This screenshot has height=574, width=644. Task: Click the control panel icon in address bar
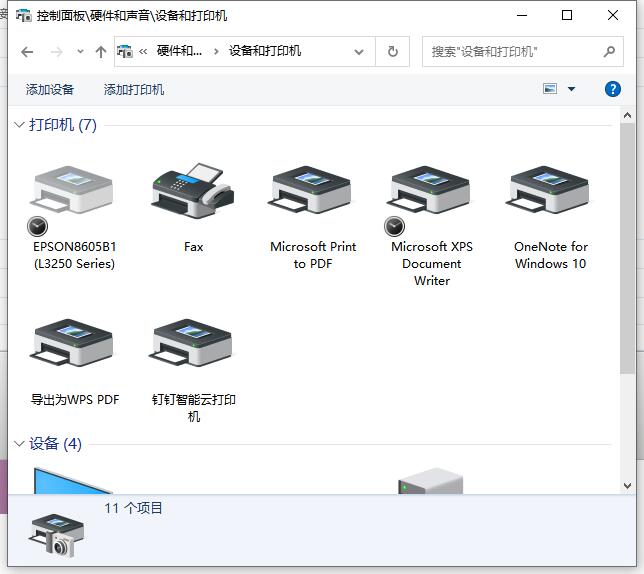(x=125, y=52)
